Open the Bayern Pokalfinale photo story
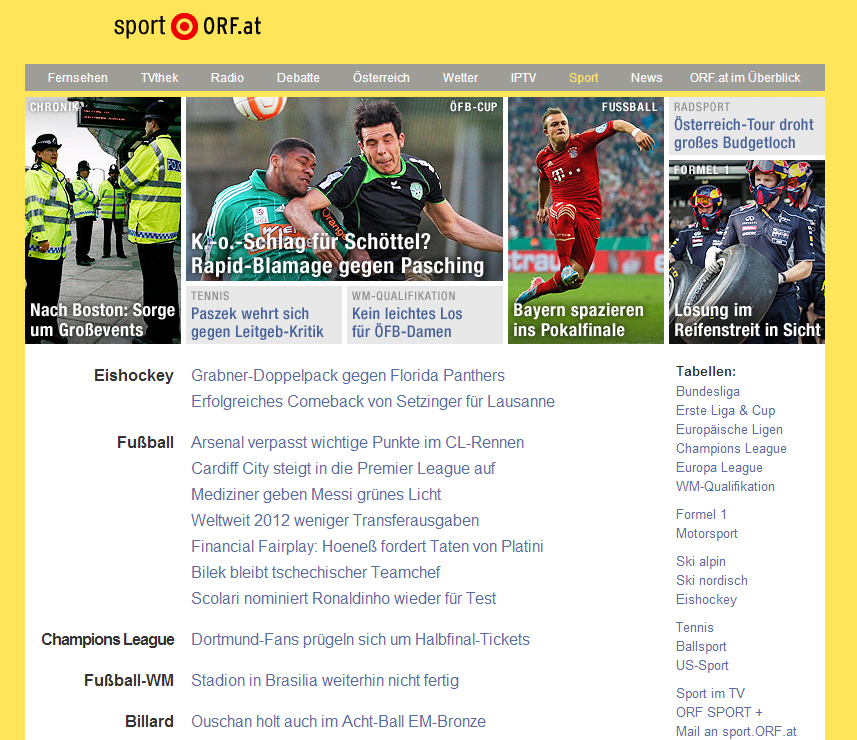The height and width of the screenshot is (740, 857). (x=586, y=220)
